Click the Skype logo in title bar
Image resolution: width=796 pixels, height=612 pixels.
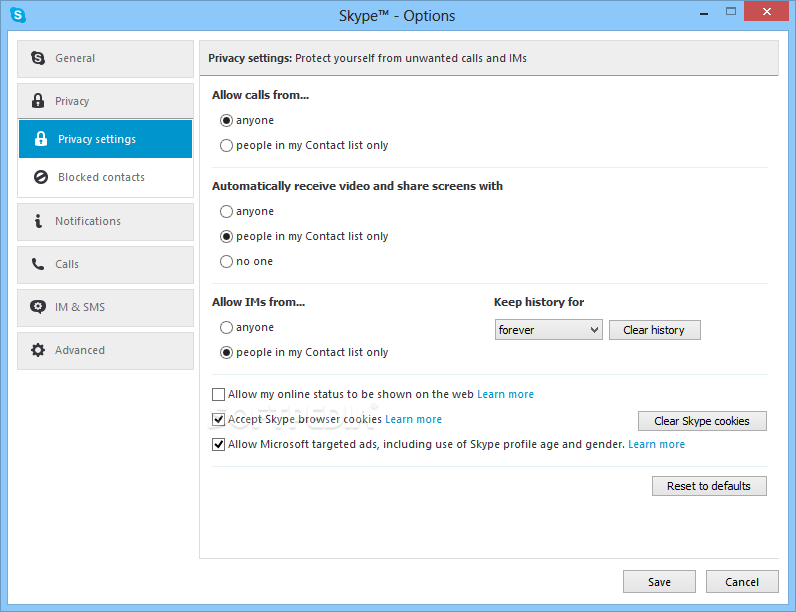(18, 15)
